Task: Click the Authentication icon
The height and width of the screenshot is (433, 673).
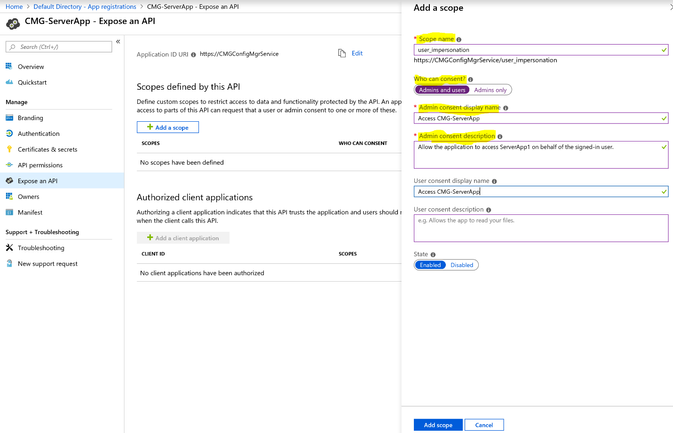Action: [x=9, y=133]
